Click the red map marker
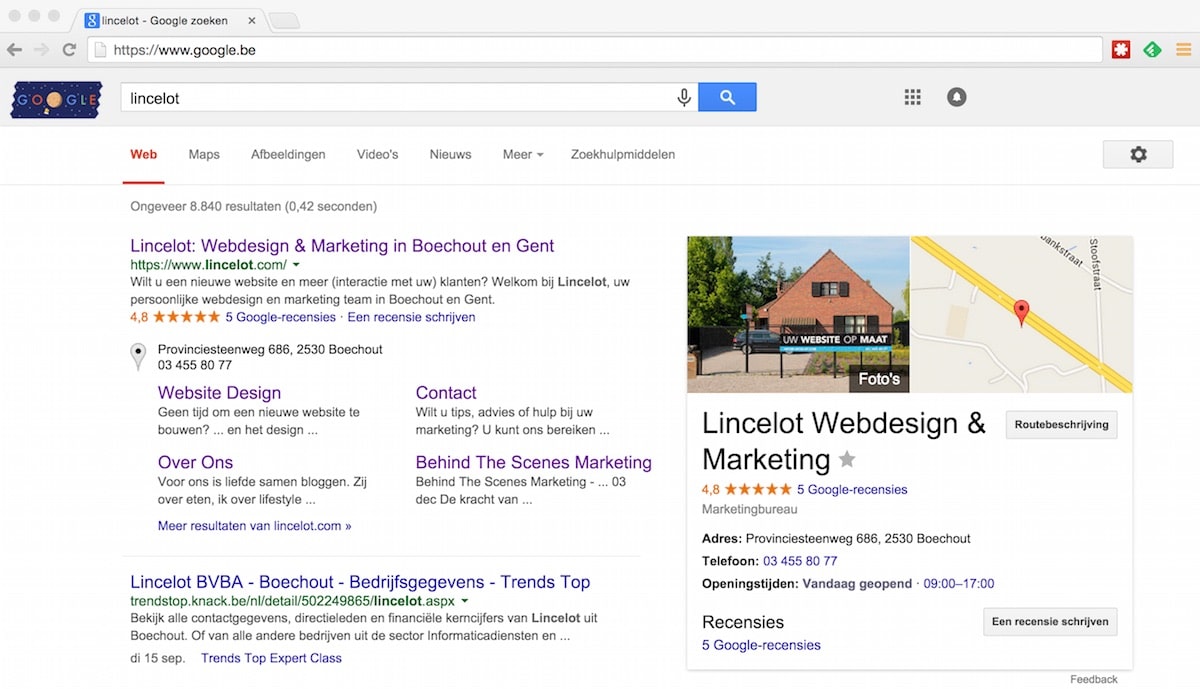The image size is (1200, 689). (x=1021, y=313)
